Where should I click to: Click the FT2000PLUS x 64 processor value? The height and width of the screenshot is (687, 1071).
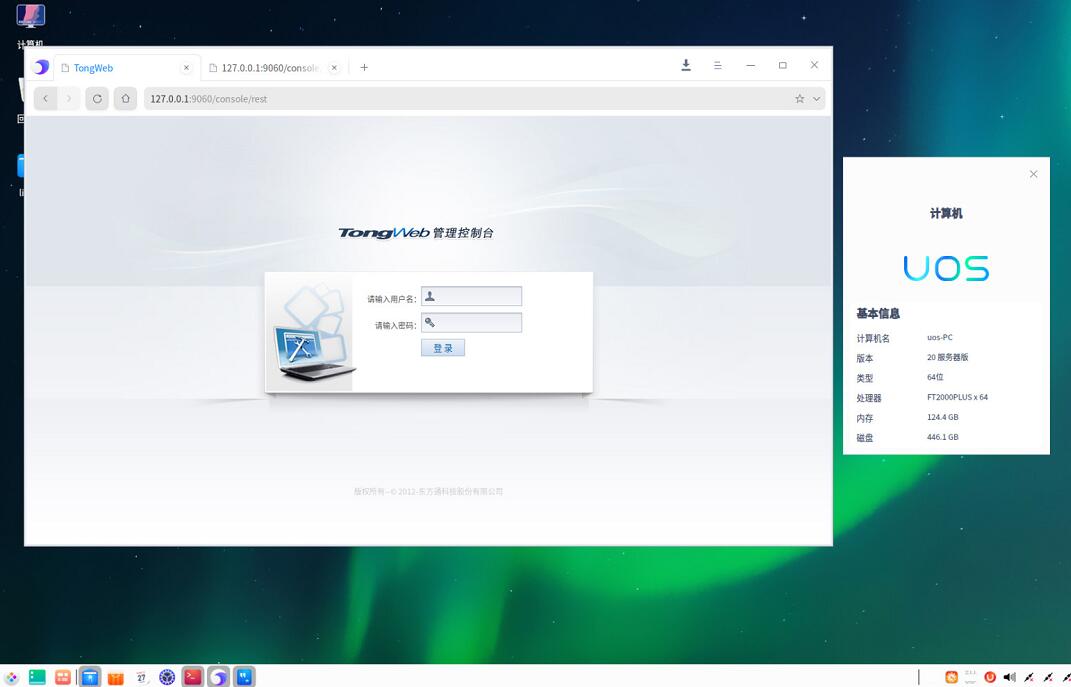tap(957, 397)
